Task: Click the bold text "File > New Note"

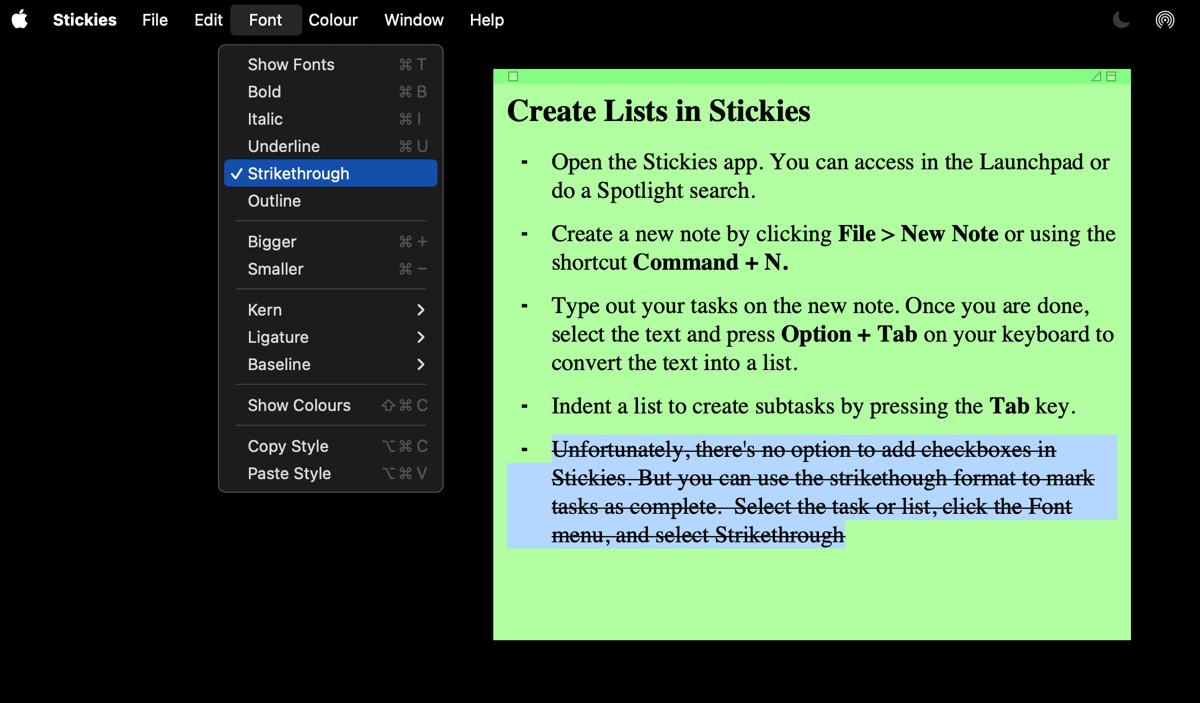Action: (x=918, y=234)
